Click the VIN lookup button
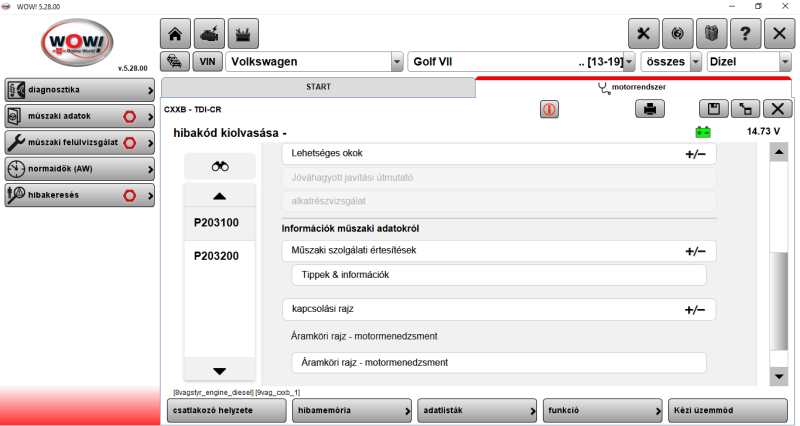800x426 pixels. tap(207, 62)
